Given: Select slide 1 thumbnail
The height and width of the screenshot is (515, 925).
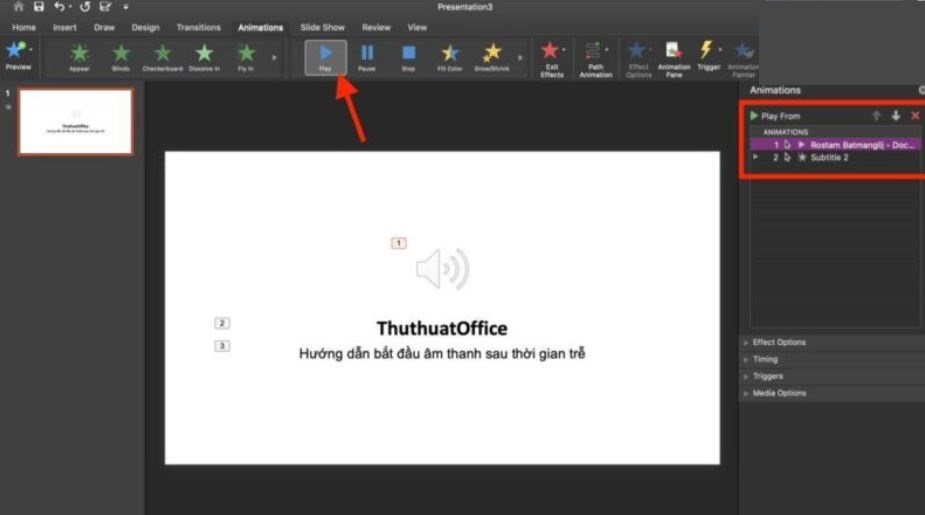Looking at the screenshot, I should pyautogui.click(x=76, y=122).
